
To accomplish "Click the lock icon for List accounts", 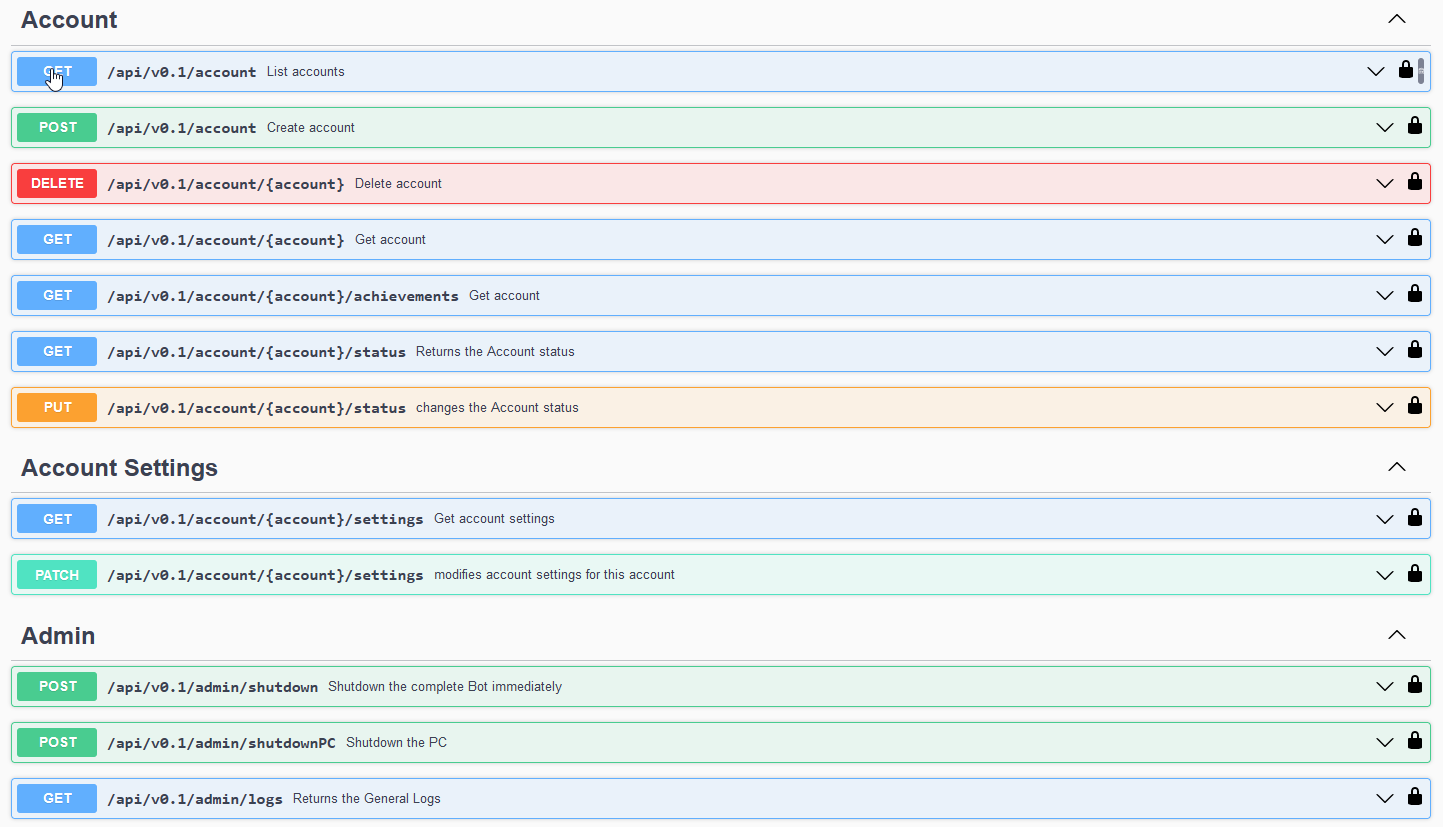I will pyautogui.click(x=1406, y=71).
